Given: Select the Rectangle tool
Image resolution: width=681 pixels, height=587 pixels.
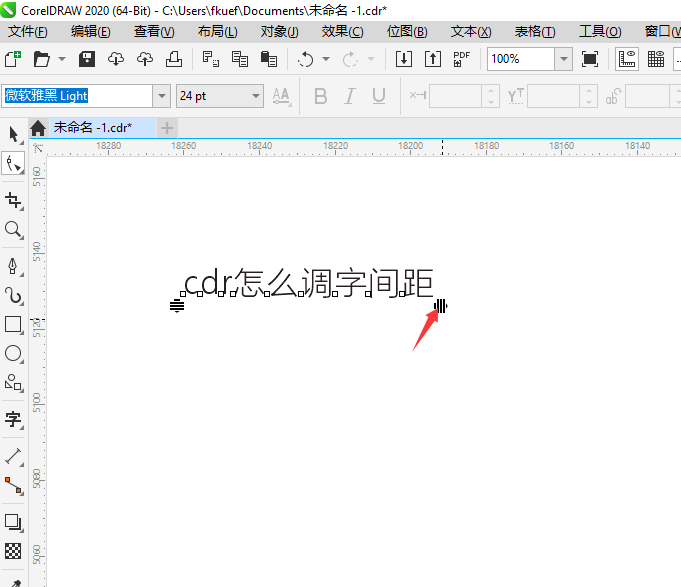Looking at the screenshot, I should click(13, 325).
